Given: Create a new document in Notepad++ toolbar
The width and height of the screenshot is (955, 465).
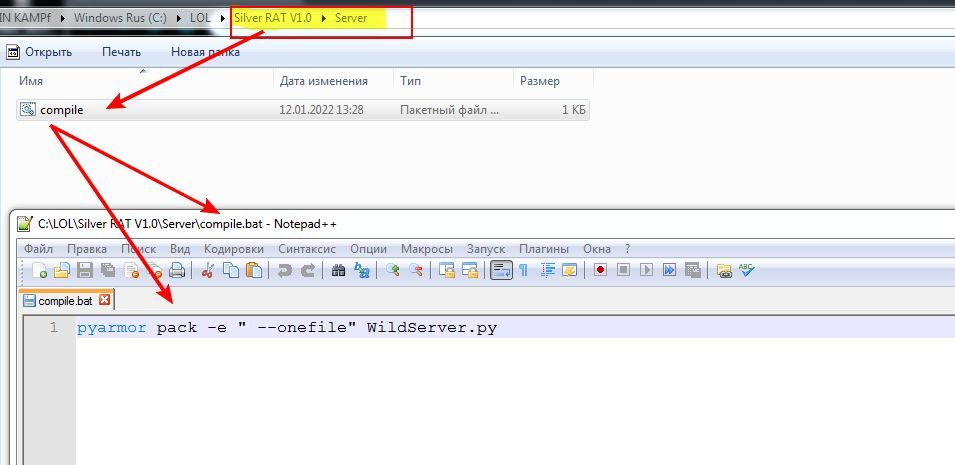Looking at the screenshot, I should click(x=39, y=270).
